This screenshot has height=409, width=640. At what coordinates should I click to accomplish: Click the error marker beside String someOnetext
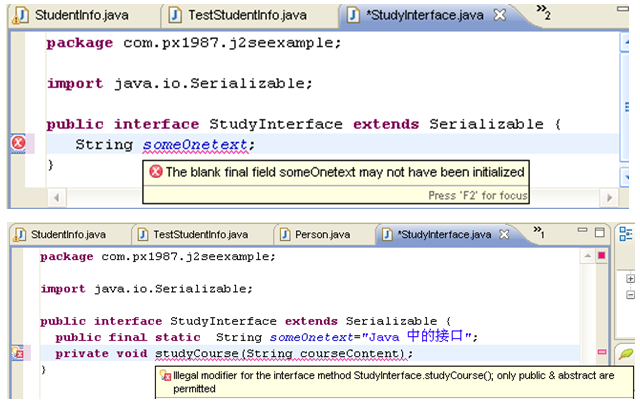tap(18, 143)
